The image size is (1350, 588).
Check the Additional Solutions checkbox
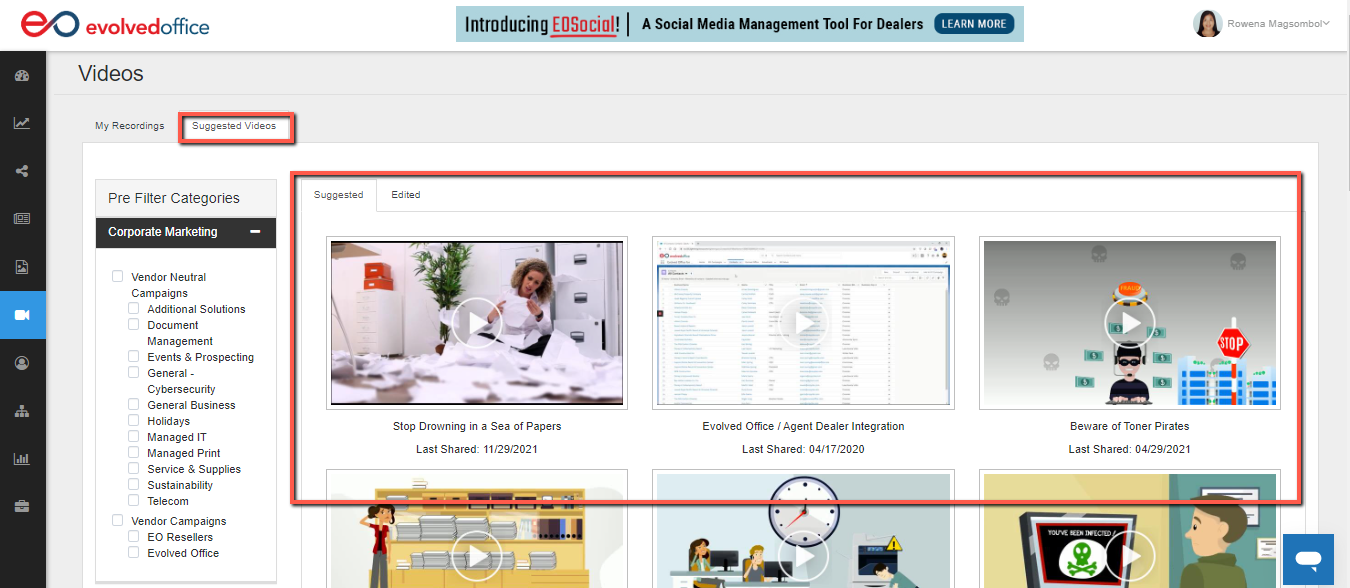(134, 309)
